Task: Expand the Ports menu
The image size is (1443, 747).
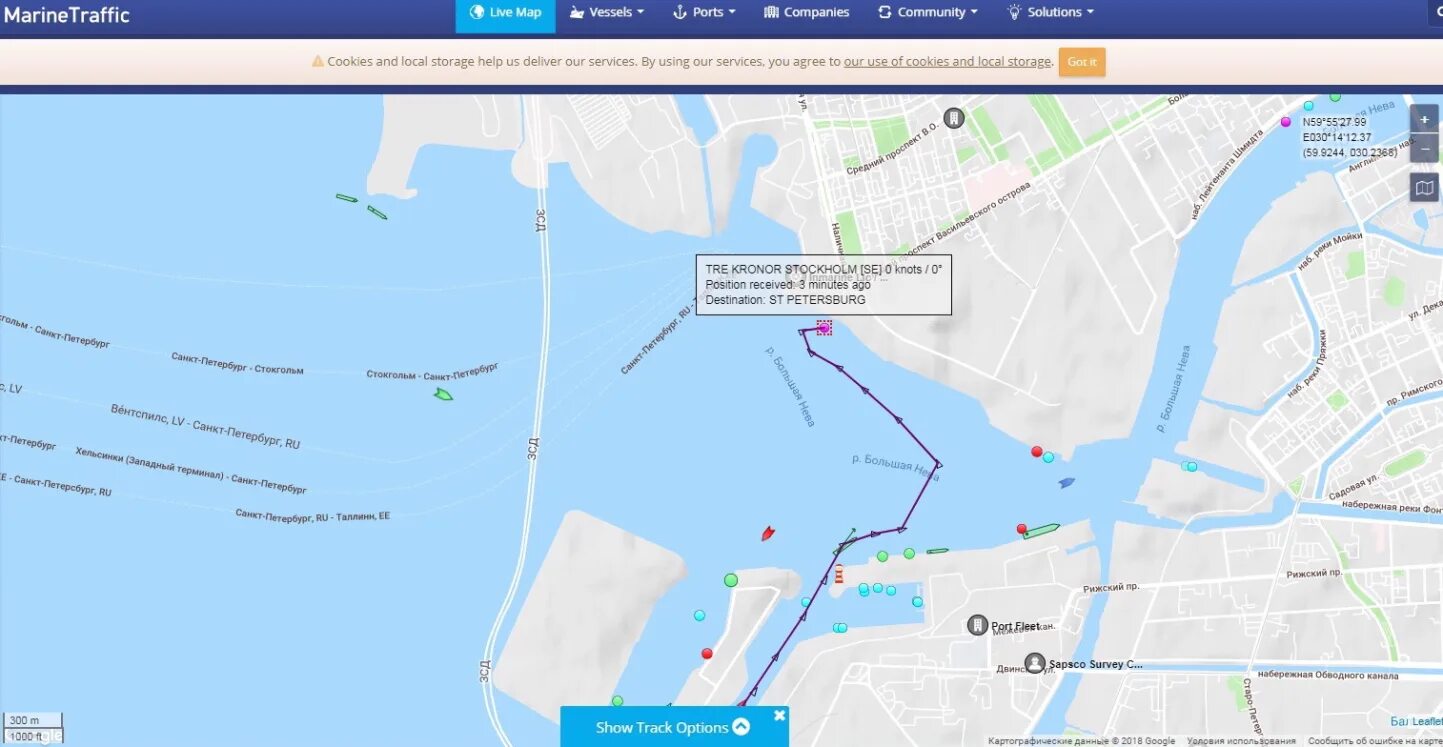Action: (x=704, y=13)
